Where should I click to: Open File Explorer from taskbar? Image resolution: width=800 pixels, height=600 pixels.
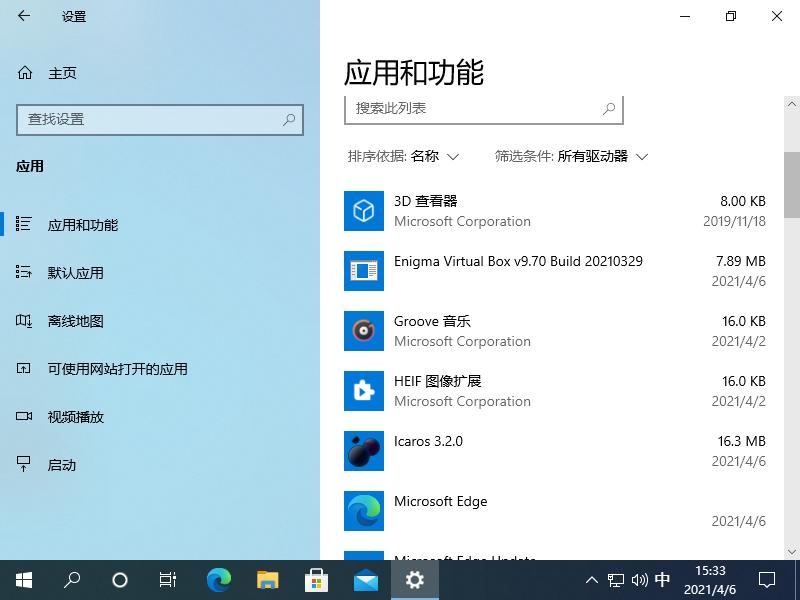(267, 580)
